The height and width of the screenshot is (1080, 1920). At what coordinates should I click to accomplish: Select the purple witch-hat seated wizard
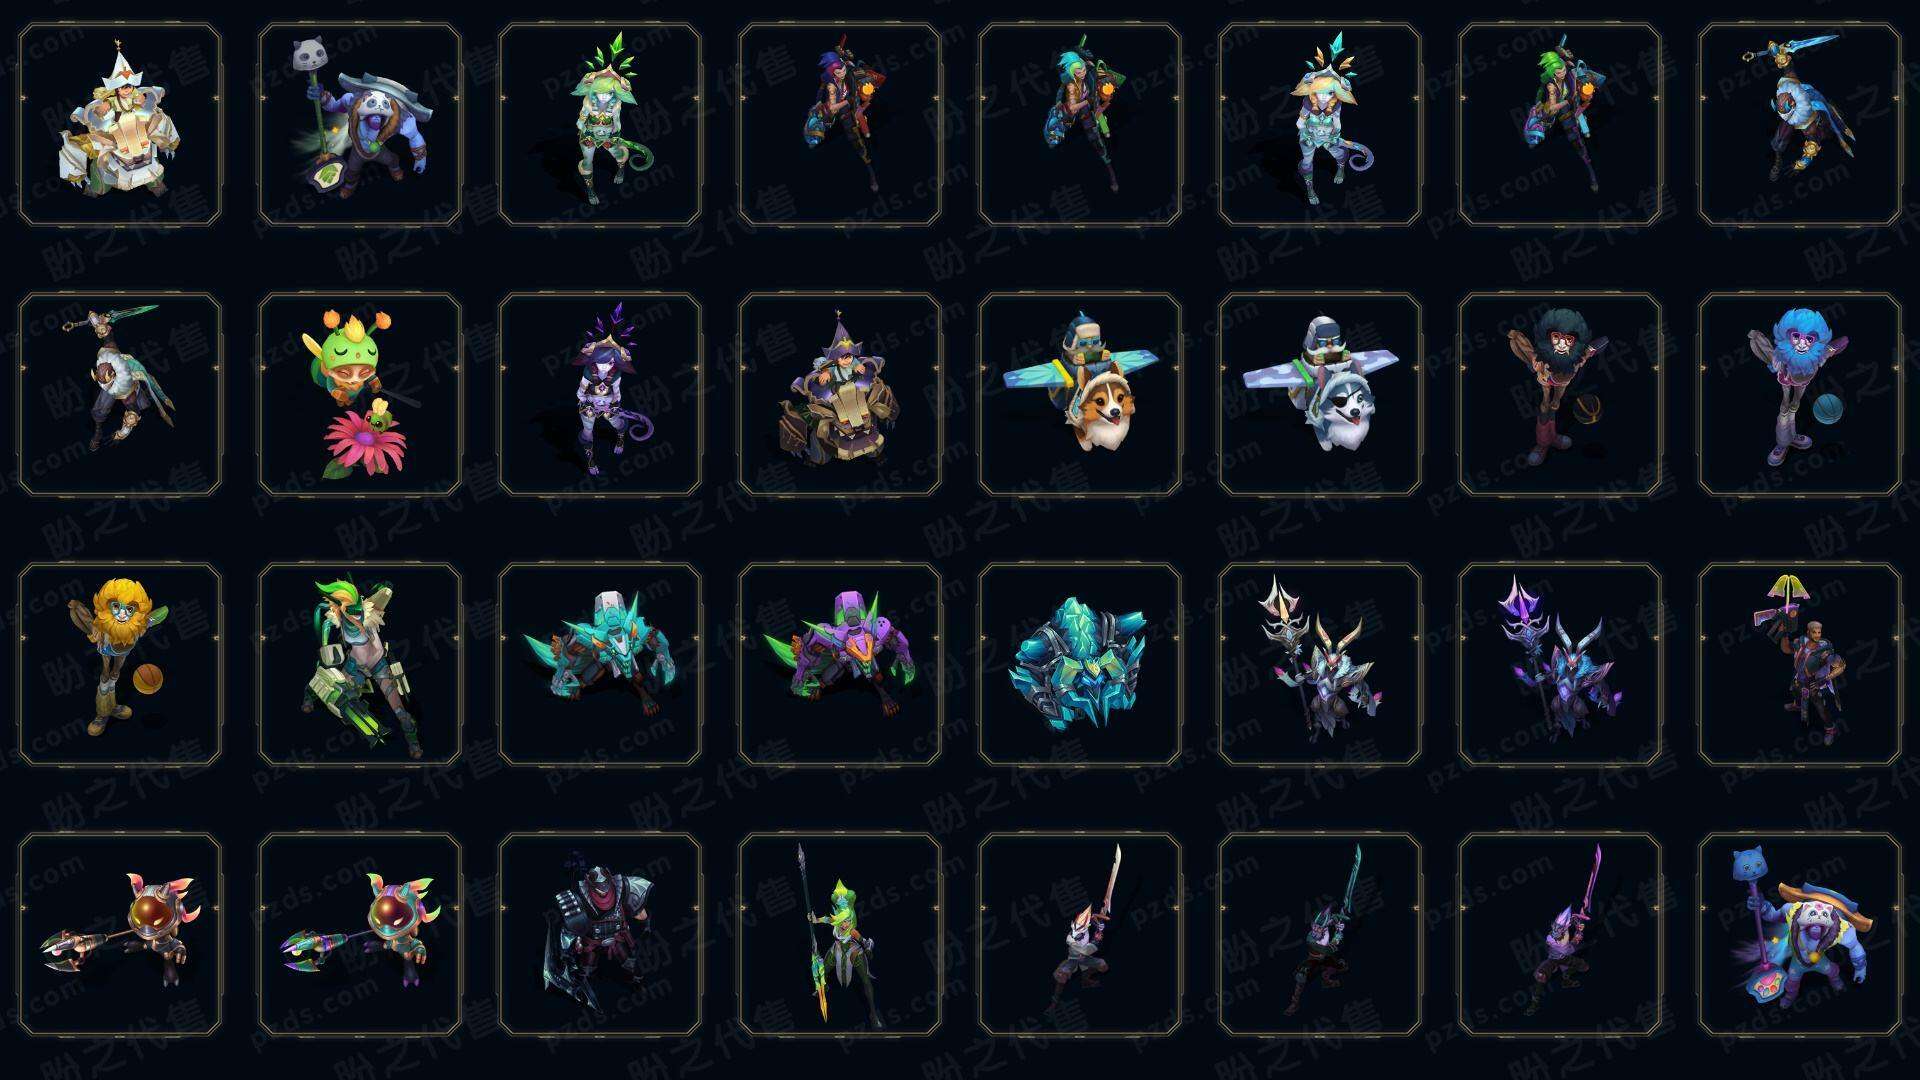pos(840,394)
